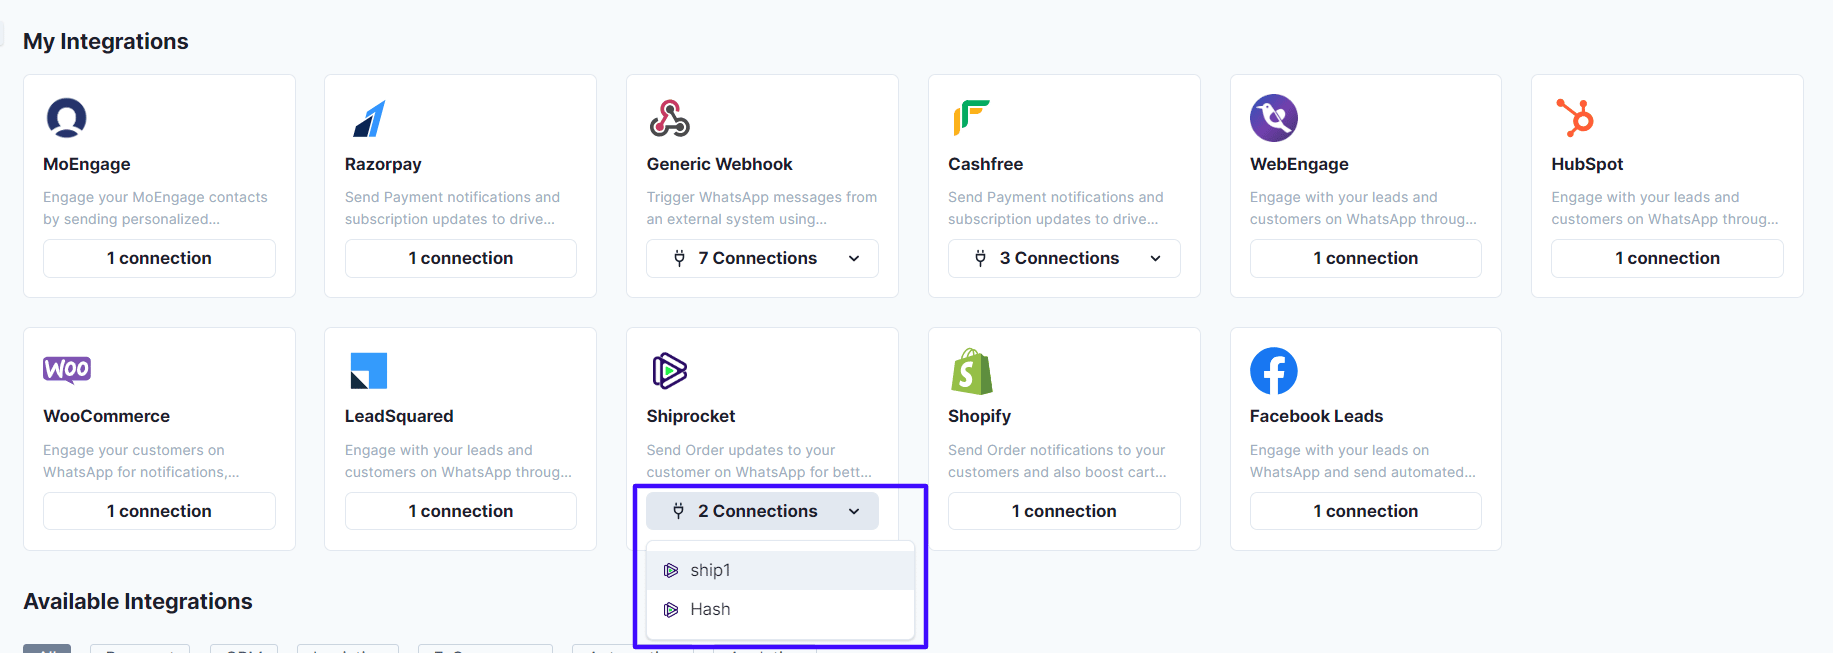Click the Shiprocket card title
The image size is (1838, 653).
click(691, 416)
